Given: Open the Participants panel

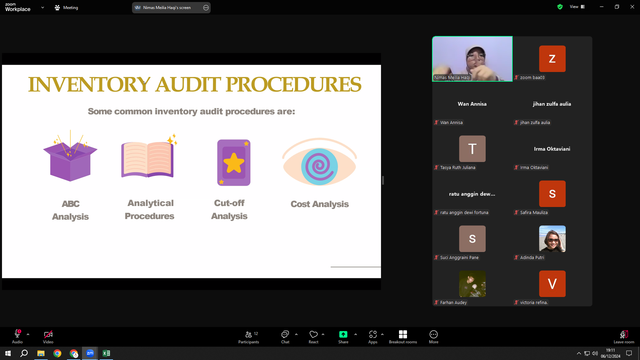Looking at the screenshot, I should pos(249,337).
